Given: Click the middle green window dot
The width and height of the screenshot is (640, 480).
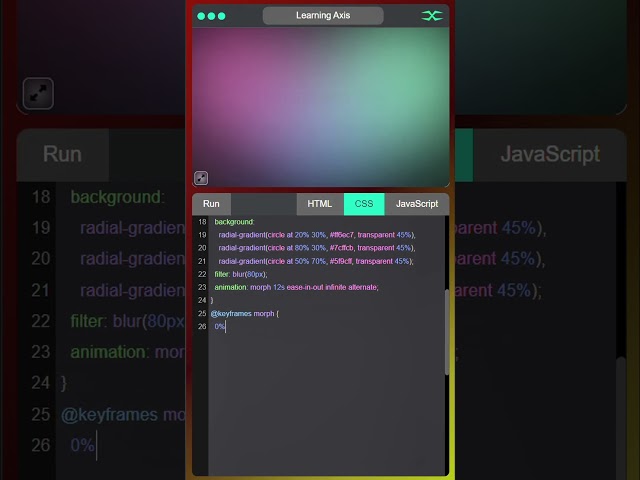Looking at the screenshot, I should tap(211, 16).
